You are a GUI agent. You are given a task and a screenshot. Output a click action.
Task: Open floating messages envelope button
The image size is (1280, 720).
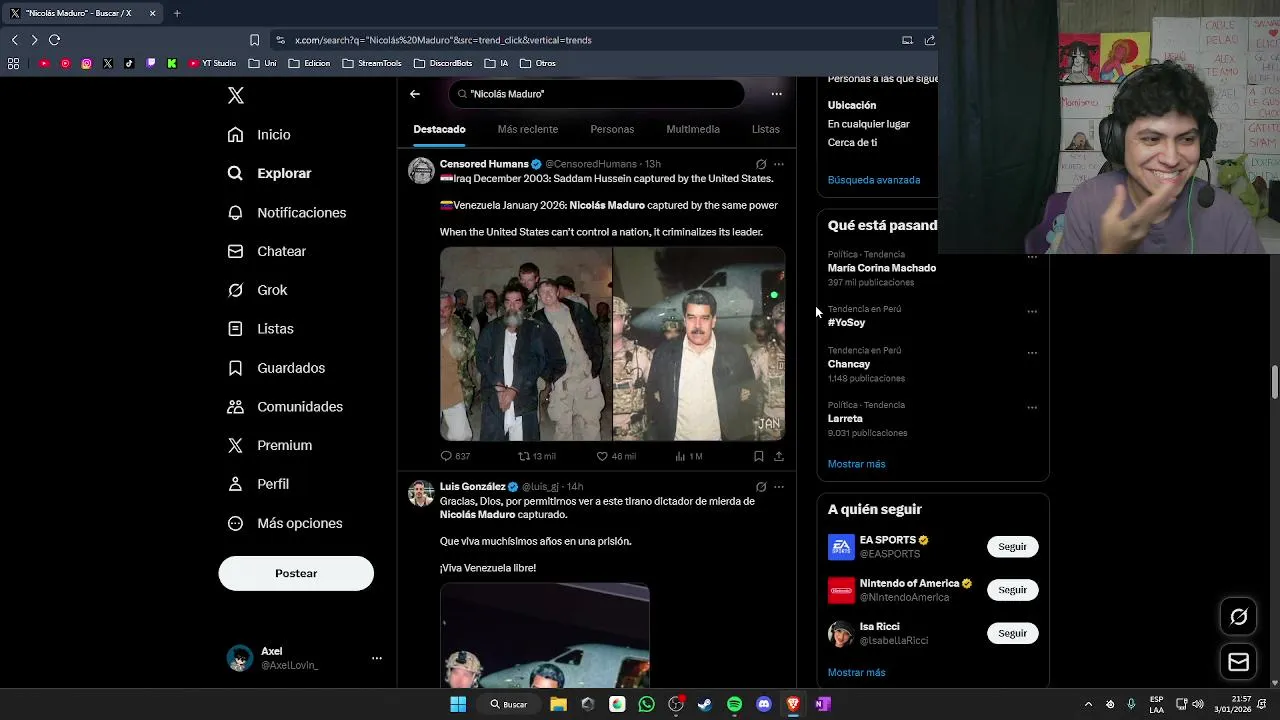click(1238, 662)
